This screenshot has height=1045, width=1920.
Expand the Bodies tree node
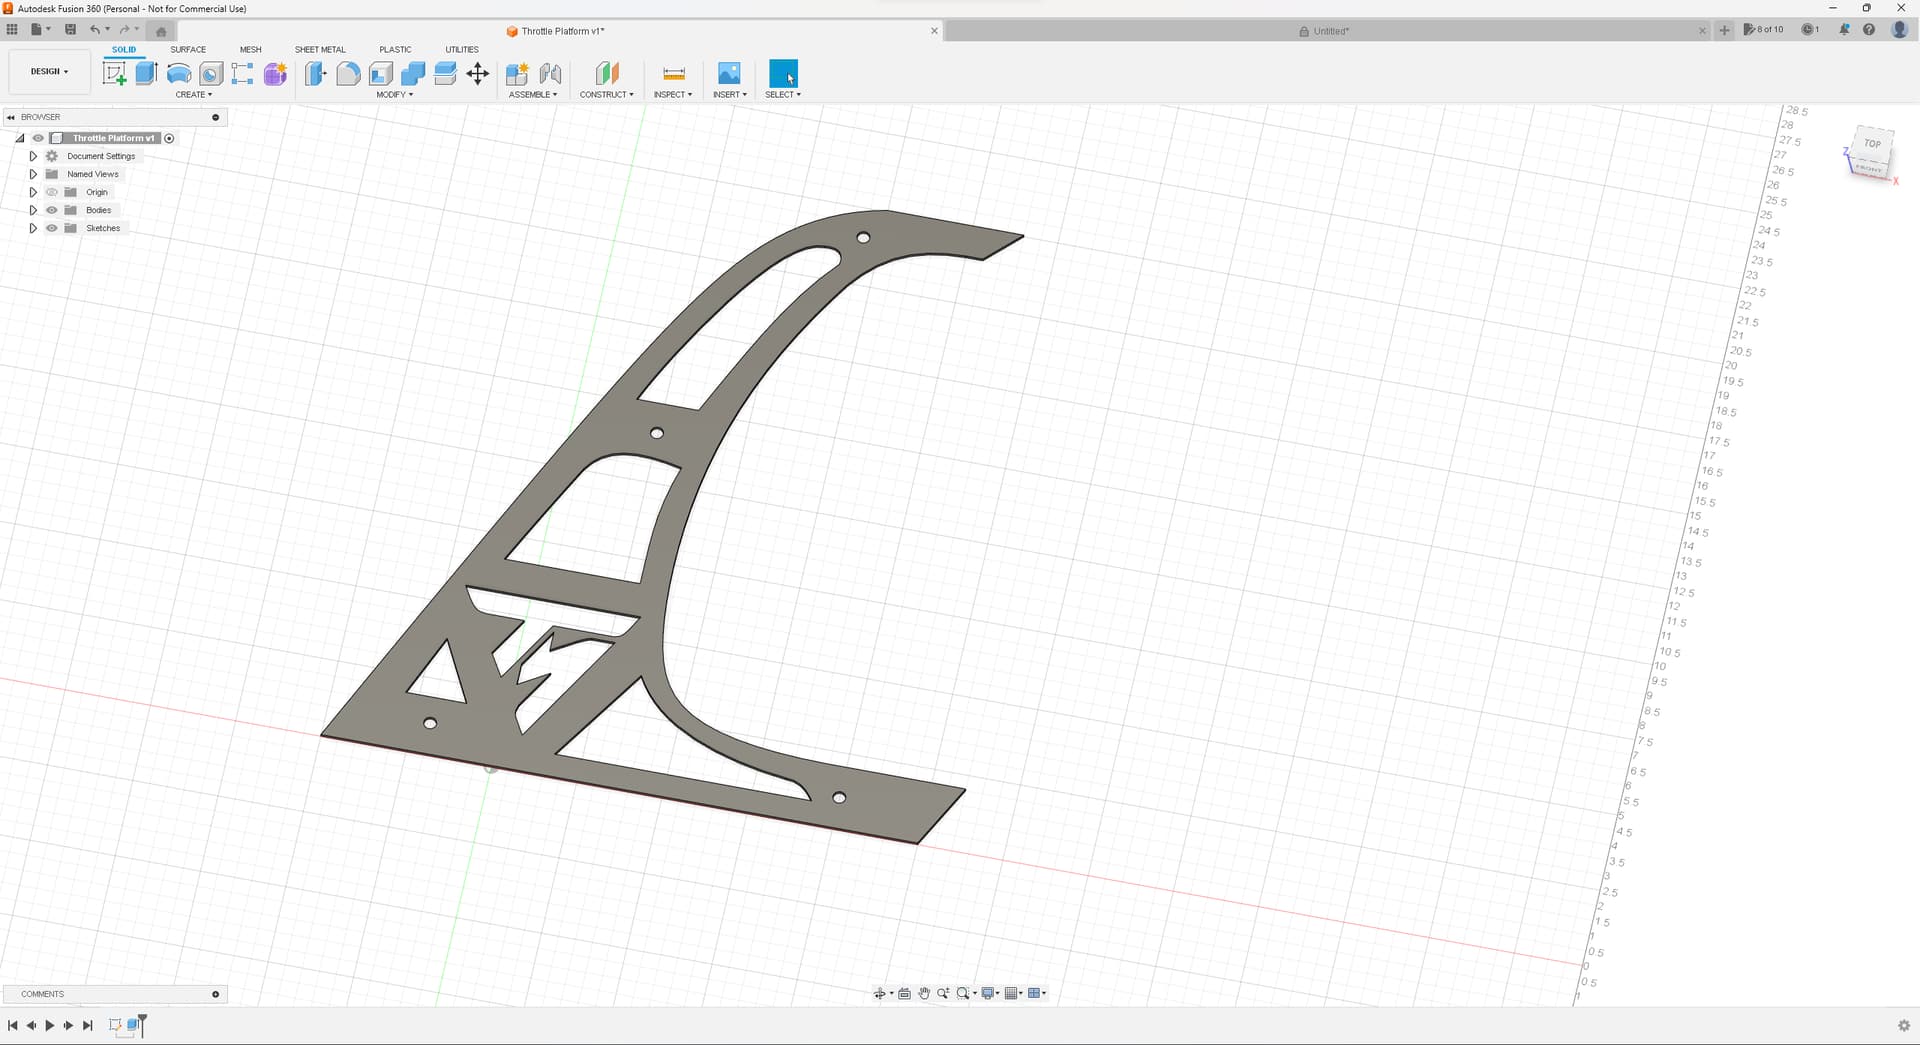tap(33, 210)
